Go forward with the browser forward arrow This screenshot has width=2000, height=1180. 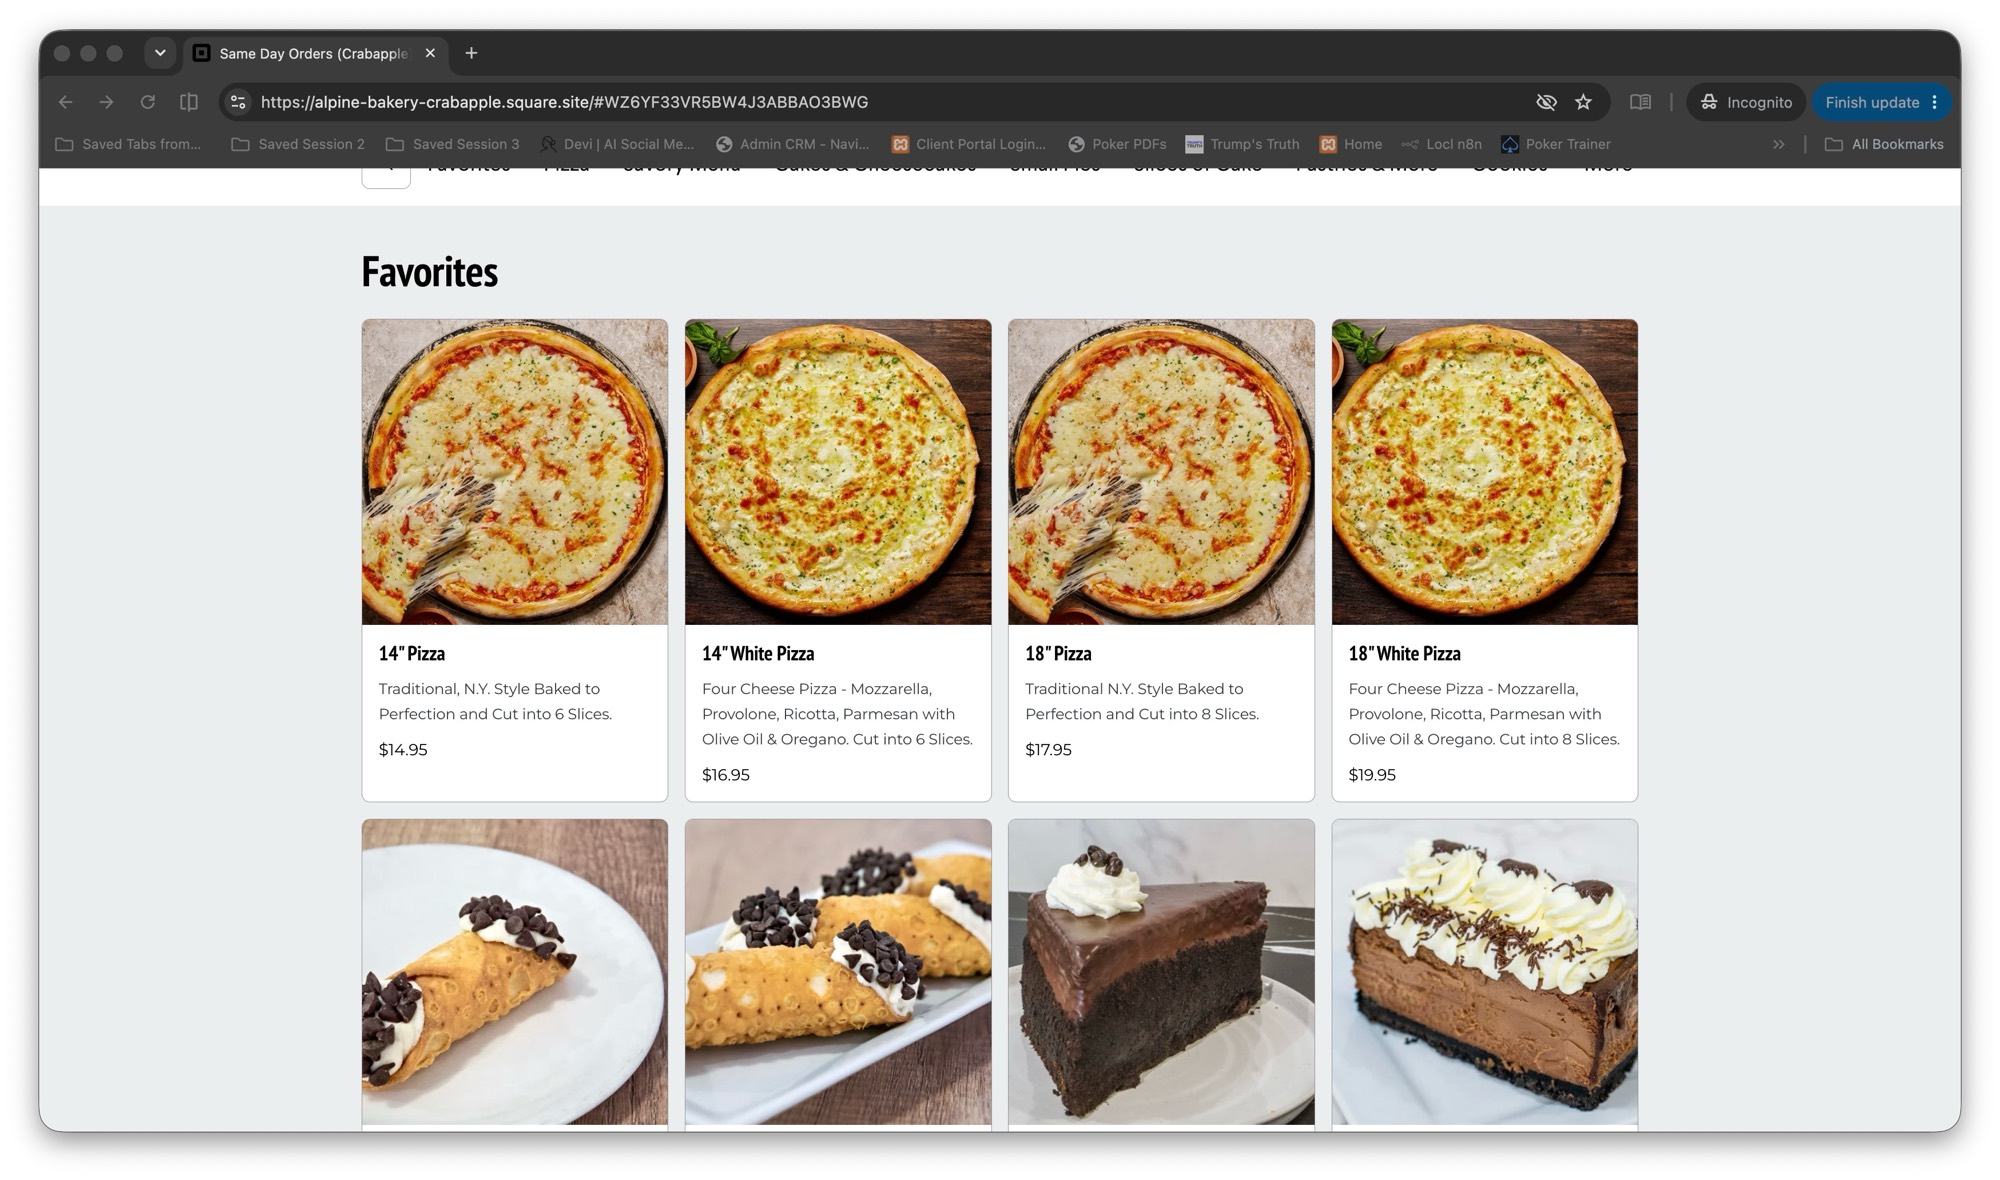pos(106,102)
